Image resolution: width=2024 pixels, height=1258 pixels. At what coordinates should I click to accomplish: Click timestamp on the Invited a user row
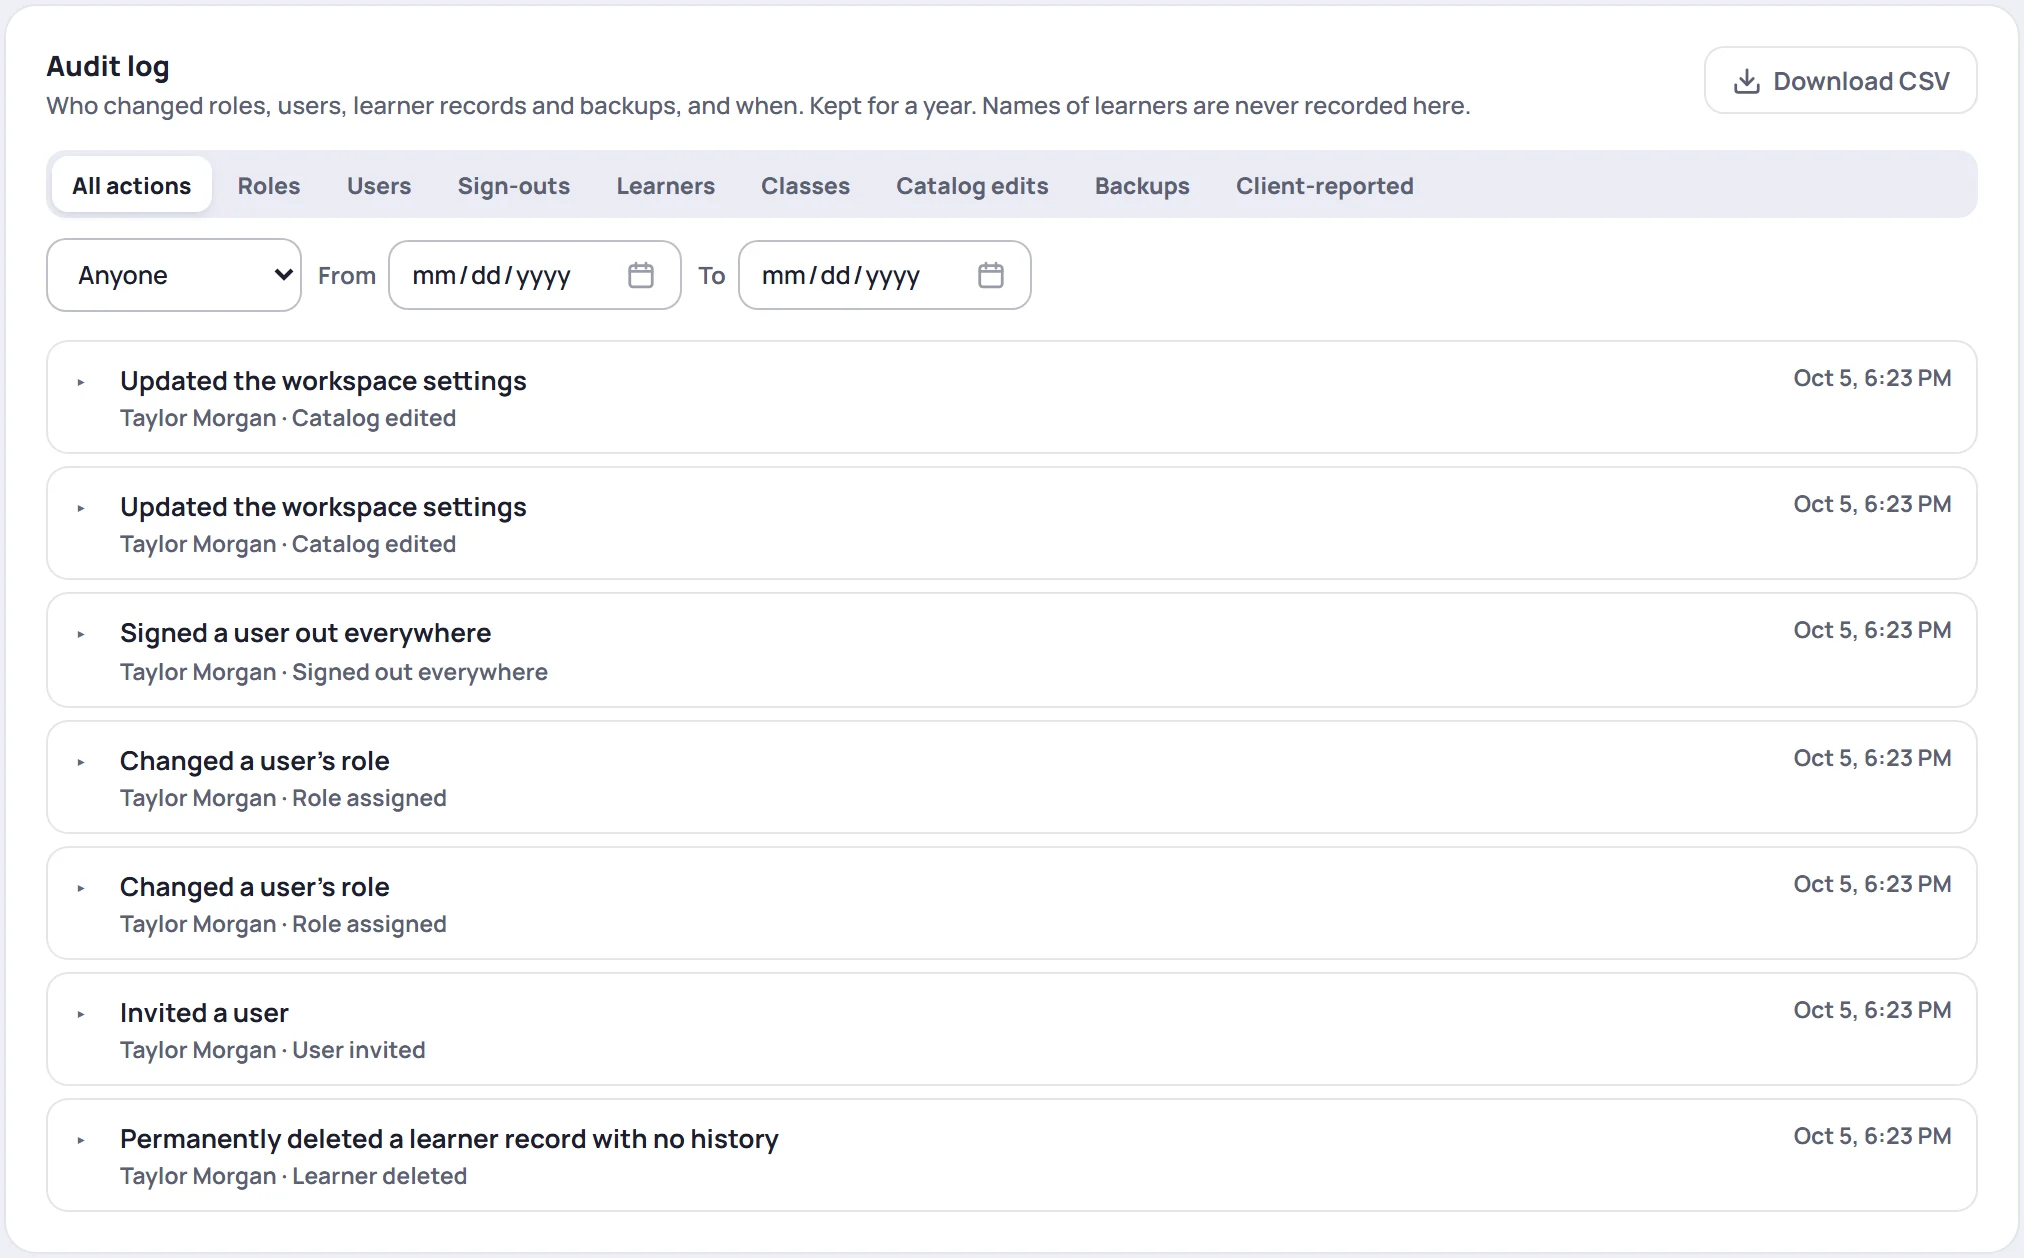click(1872, 1010)
